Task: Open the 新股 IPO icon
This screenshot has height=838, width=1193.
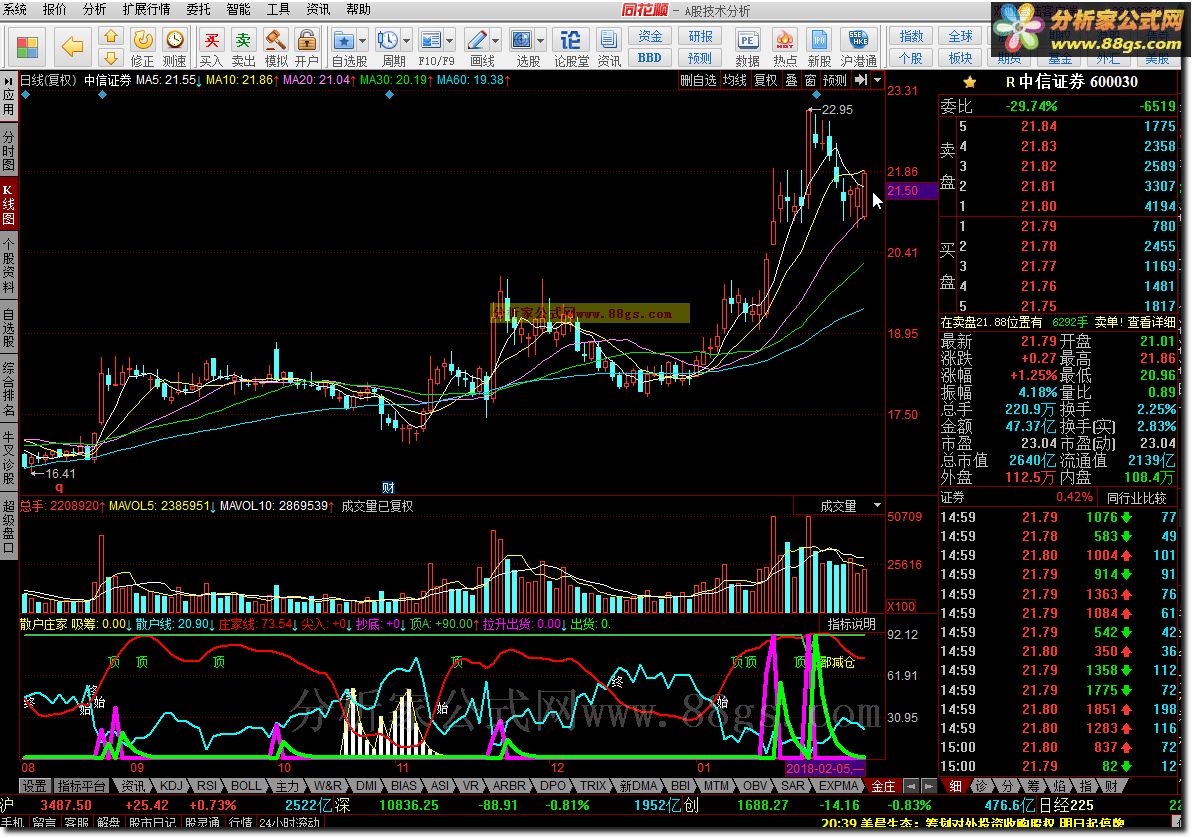Action: (819, 47)
